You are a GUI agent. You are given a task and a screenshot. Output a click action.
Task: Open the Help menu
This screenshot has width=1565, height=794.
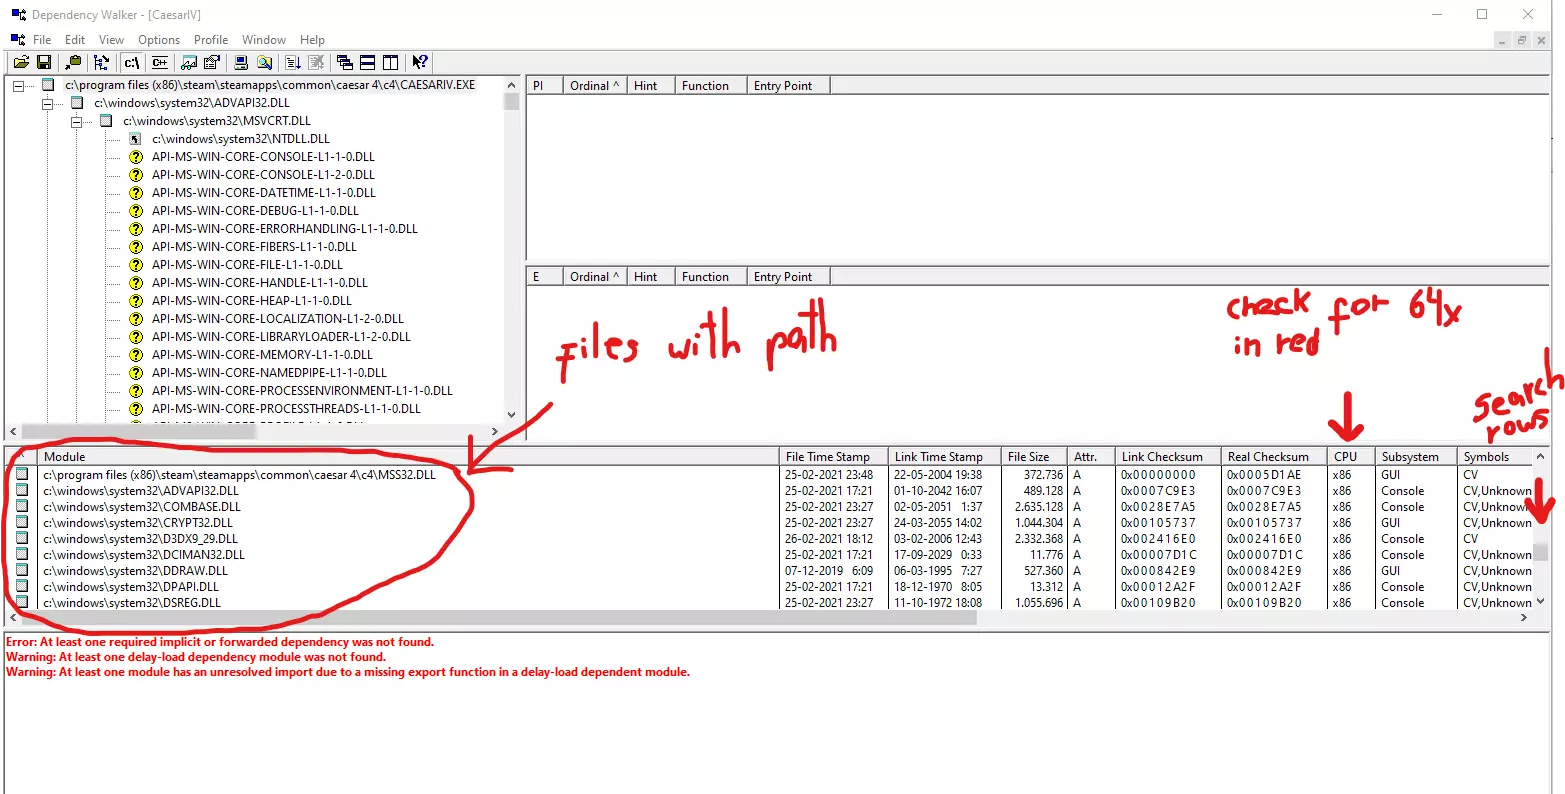pyautogui.click(x=312, y=40)
